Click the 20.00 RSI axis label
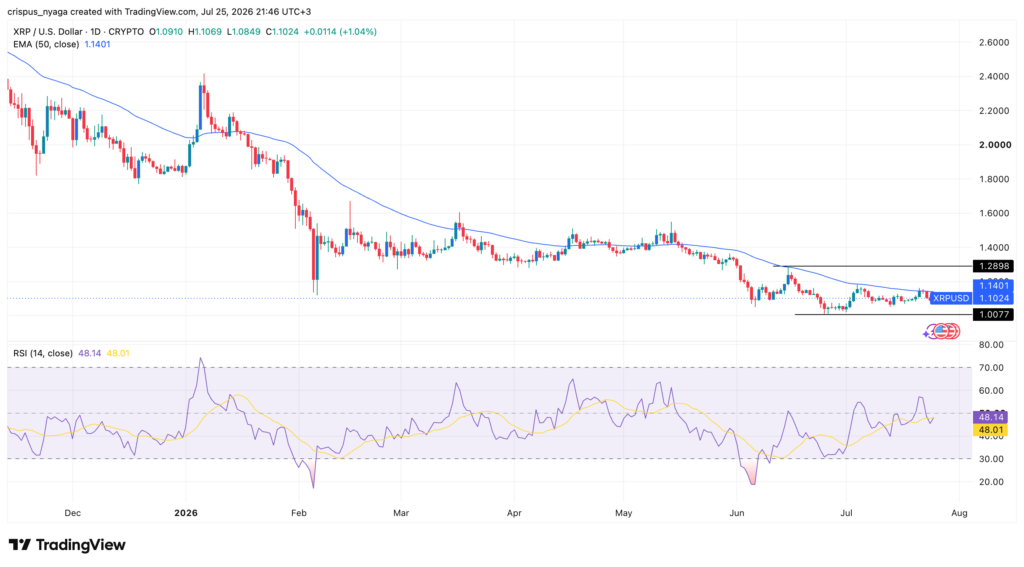Viewport: 1024px width, 567px height. pos(991,482)
